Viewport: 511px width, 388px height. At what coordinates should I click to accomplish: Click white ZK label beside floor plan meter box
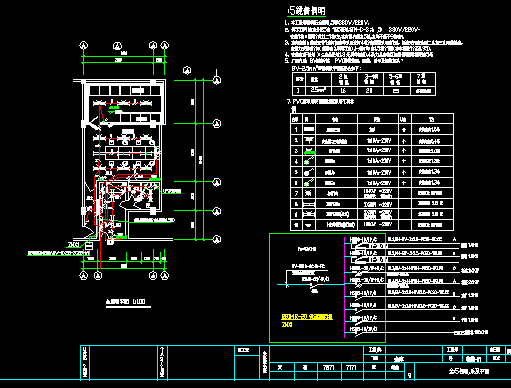coord(73,245)
